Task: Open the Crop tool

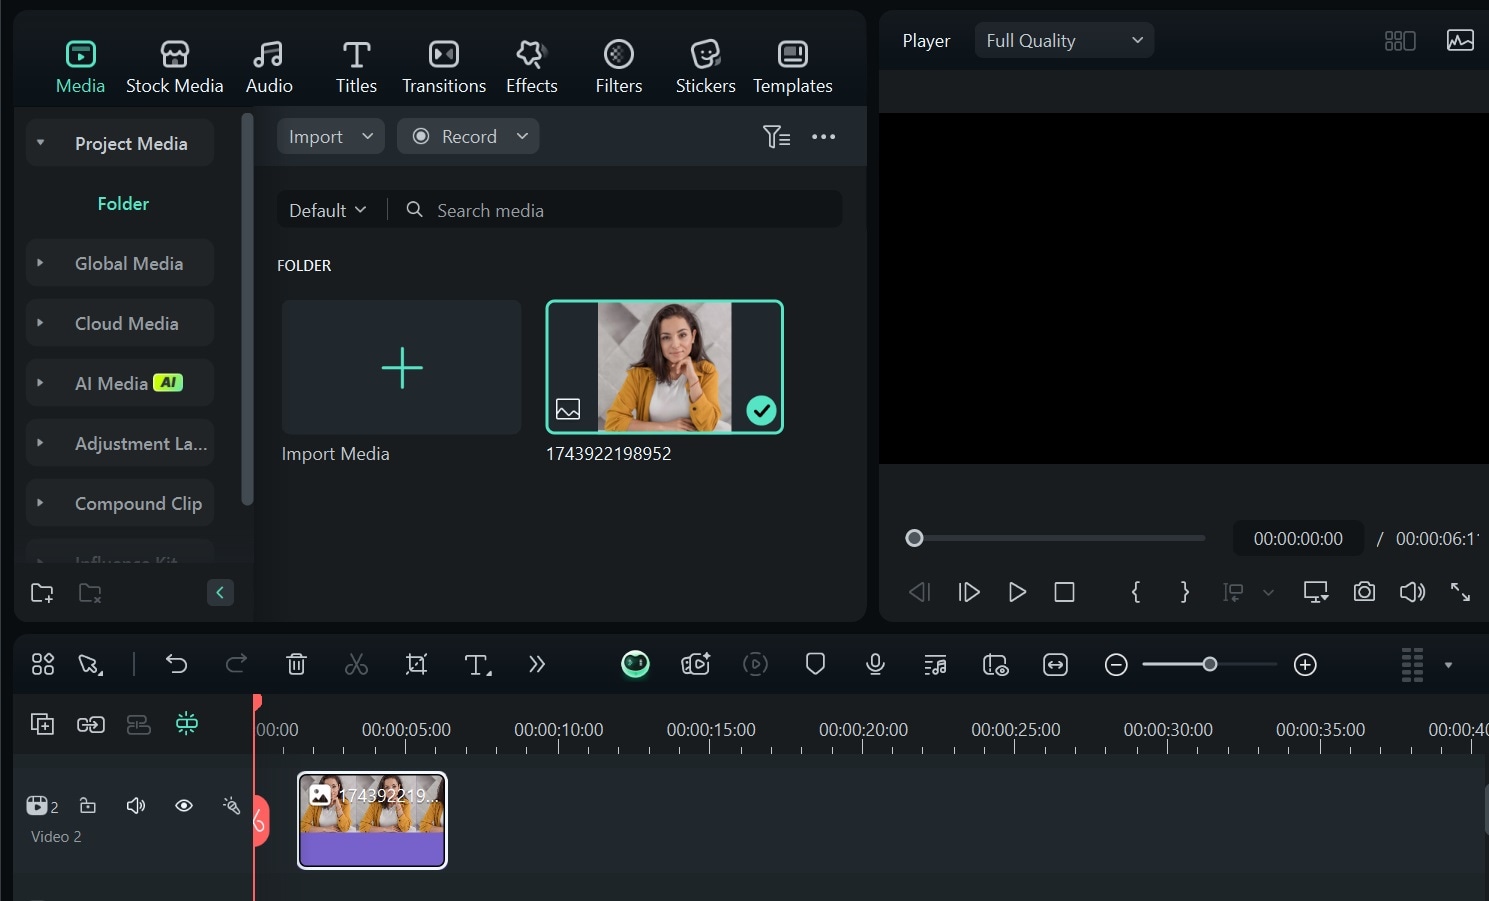Action: point(416,664)
